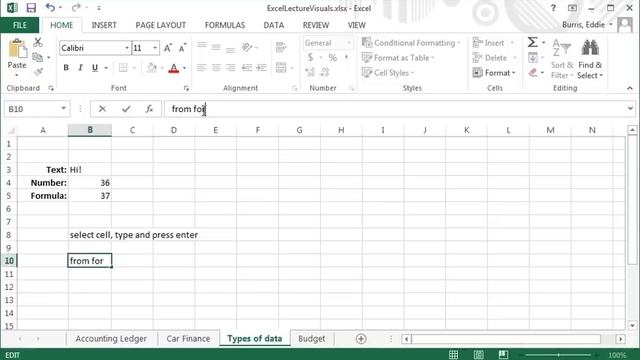This screenshot has width=640, height=360.
Task: Select the Car Finance sheet tab
Action: [x=188, y=339]
